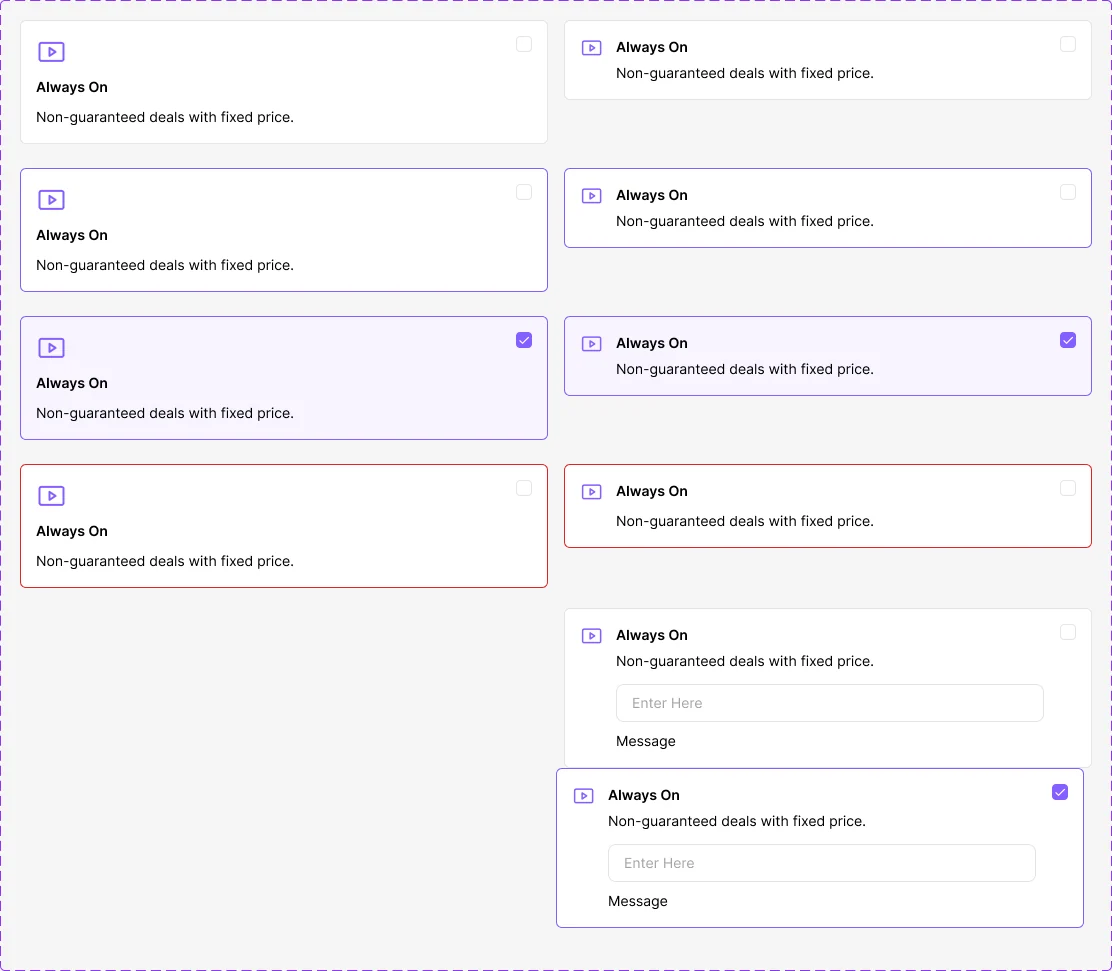Focus Enter Here field in the unchecked card
This screenshot has width=1112, height=971.
[x=830, y=703]
